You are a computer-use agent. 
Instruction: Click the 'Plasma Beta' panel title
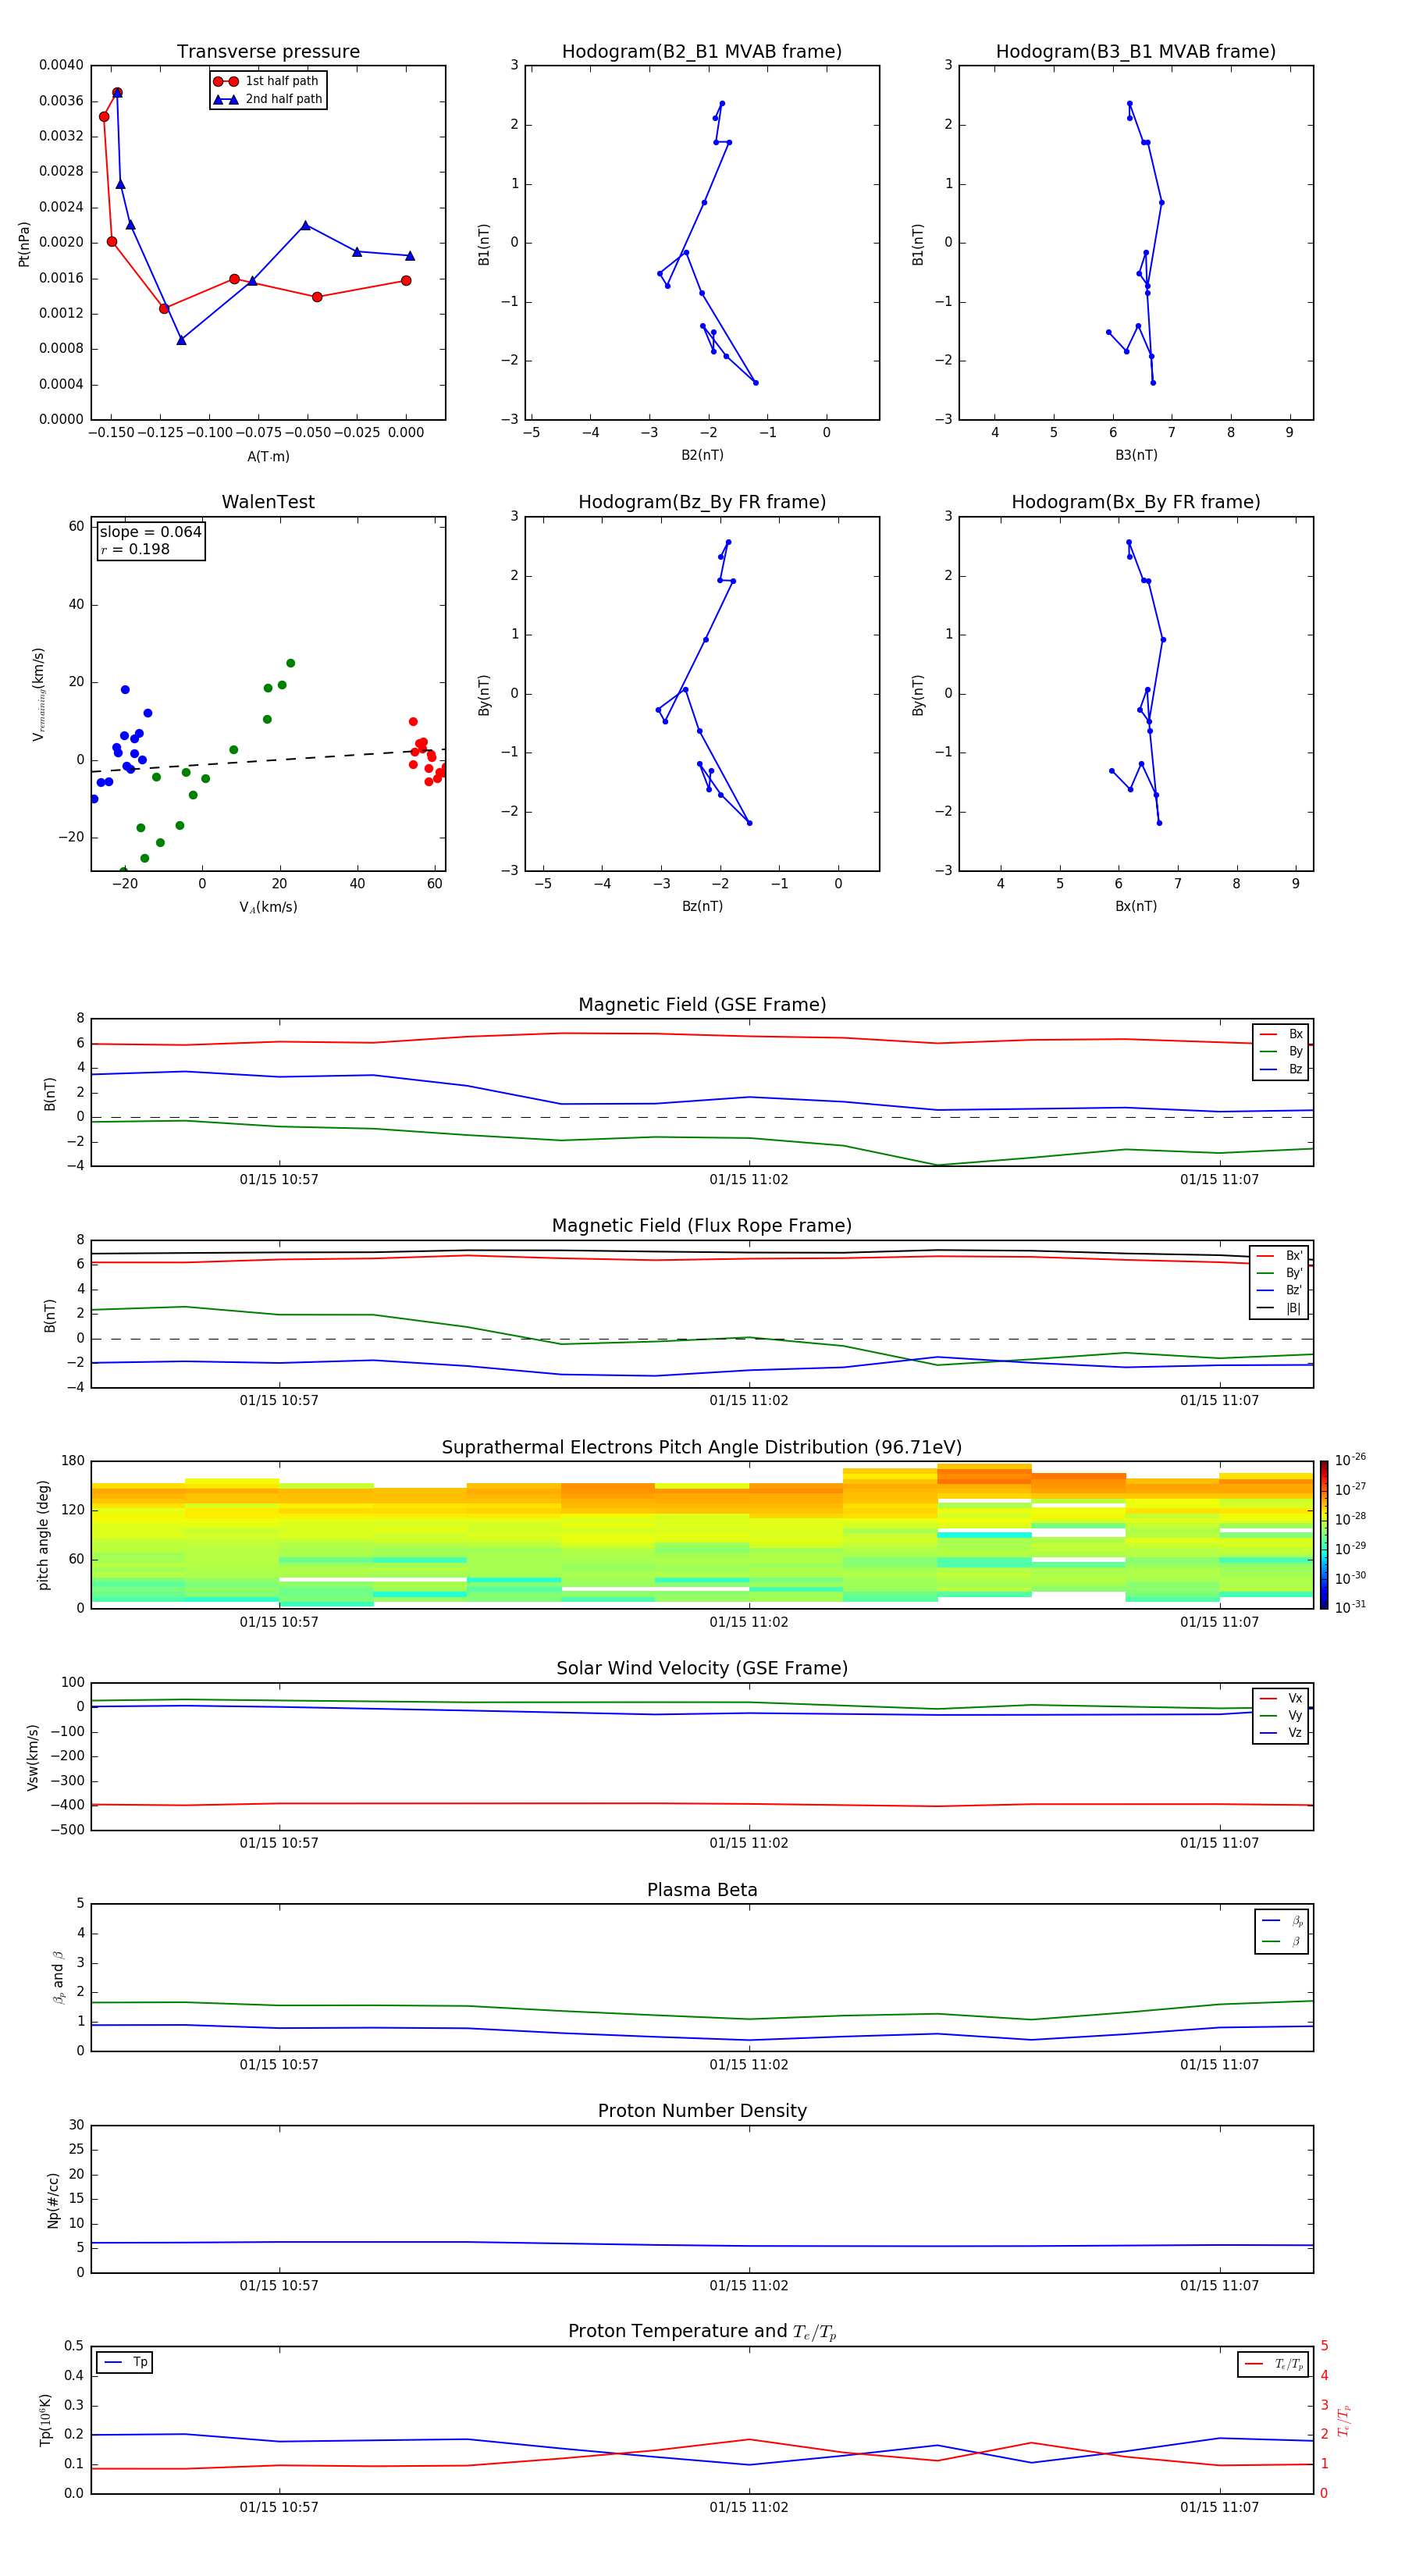[702, 1890]
